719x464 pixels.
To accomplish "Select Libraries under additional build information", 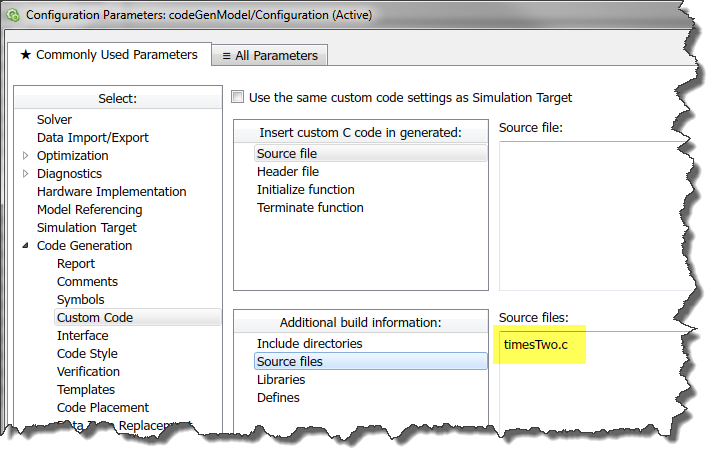I will pos(281,380).
